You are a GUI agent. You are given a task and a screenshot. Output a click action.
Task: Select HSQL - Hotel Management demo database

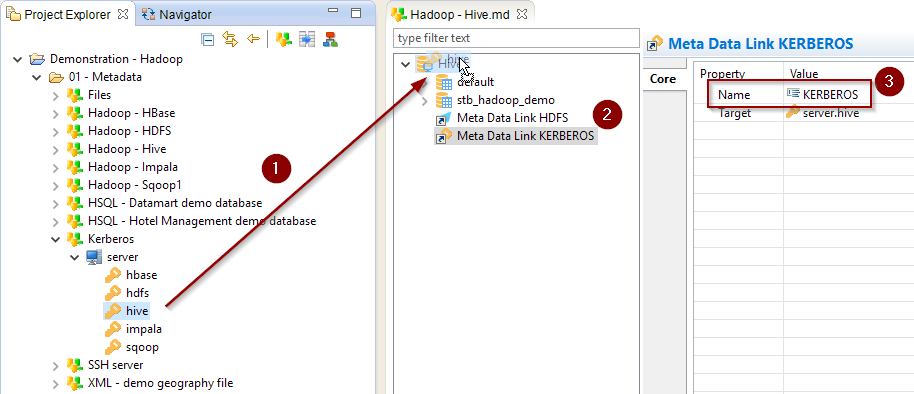(202, 221)
